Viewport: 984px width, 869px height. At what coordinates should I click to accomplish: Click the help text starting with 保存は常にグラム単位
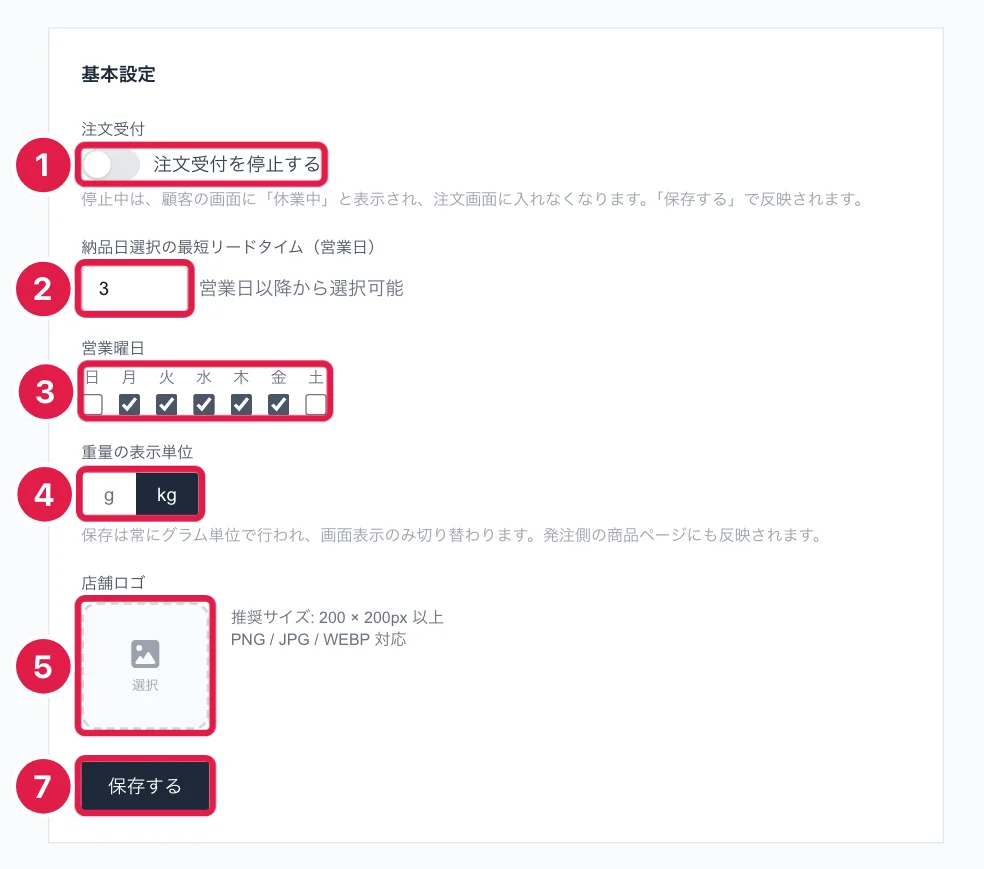tap(452, 535)
